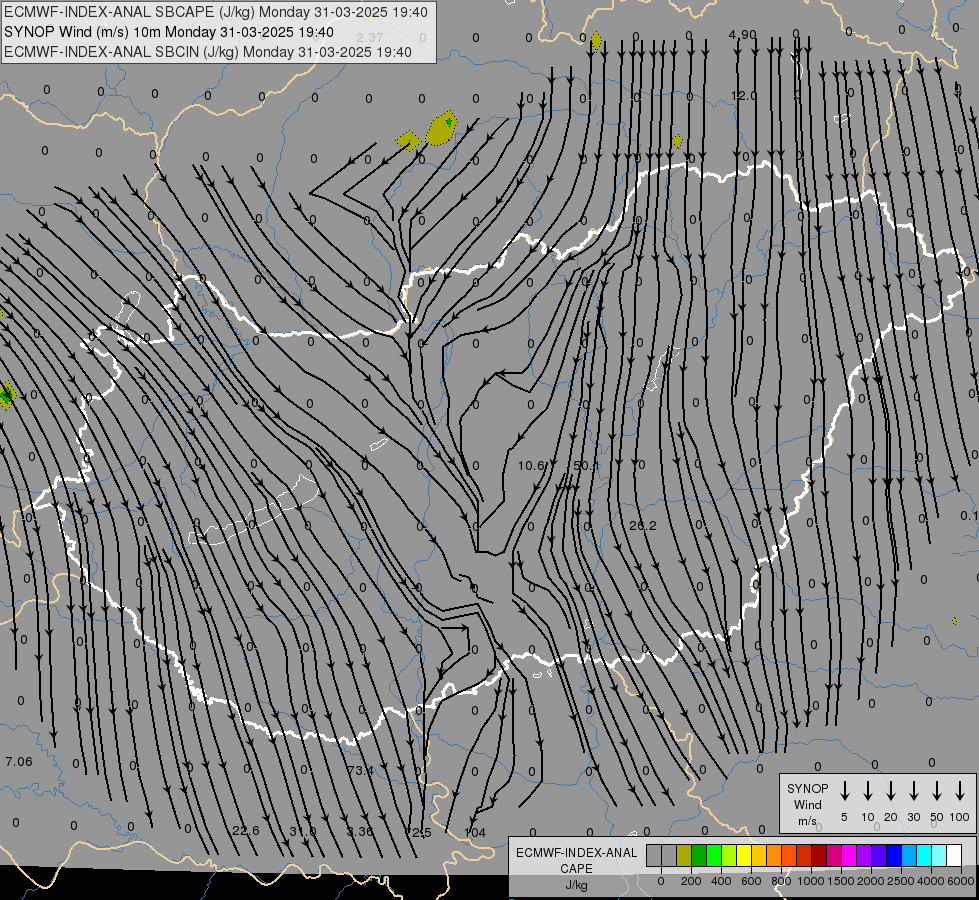Click the 1000 tick label on the CAPE scale
Viewport: 979px width, 900px height.
811,881
